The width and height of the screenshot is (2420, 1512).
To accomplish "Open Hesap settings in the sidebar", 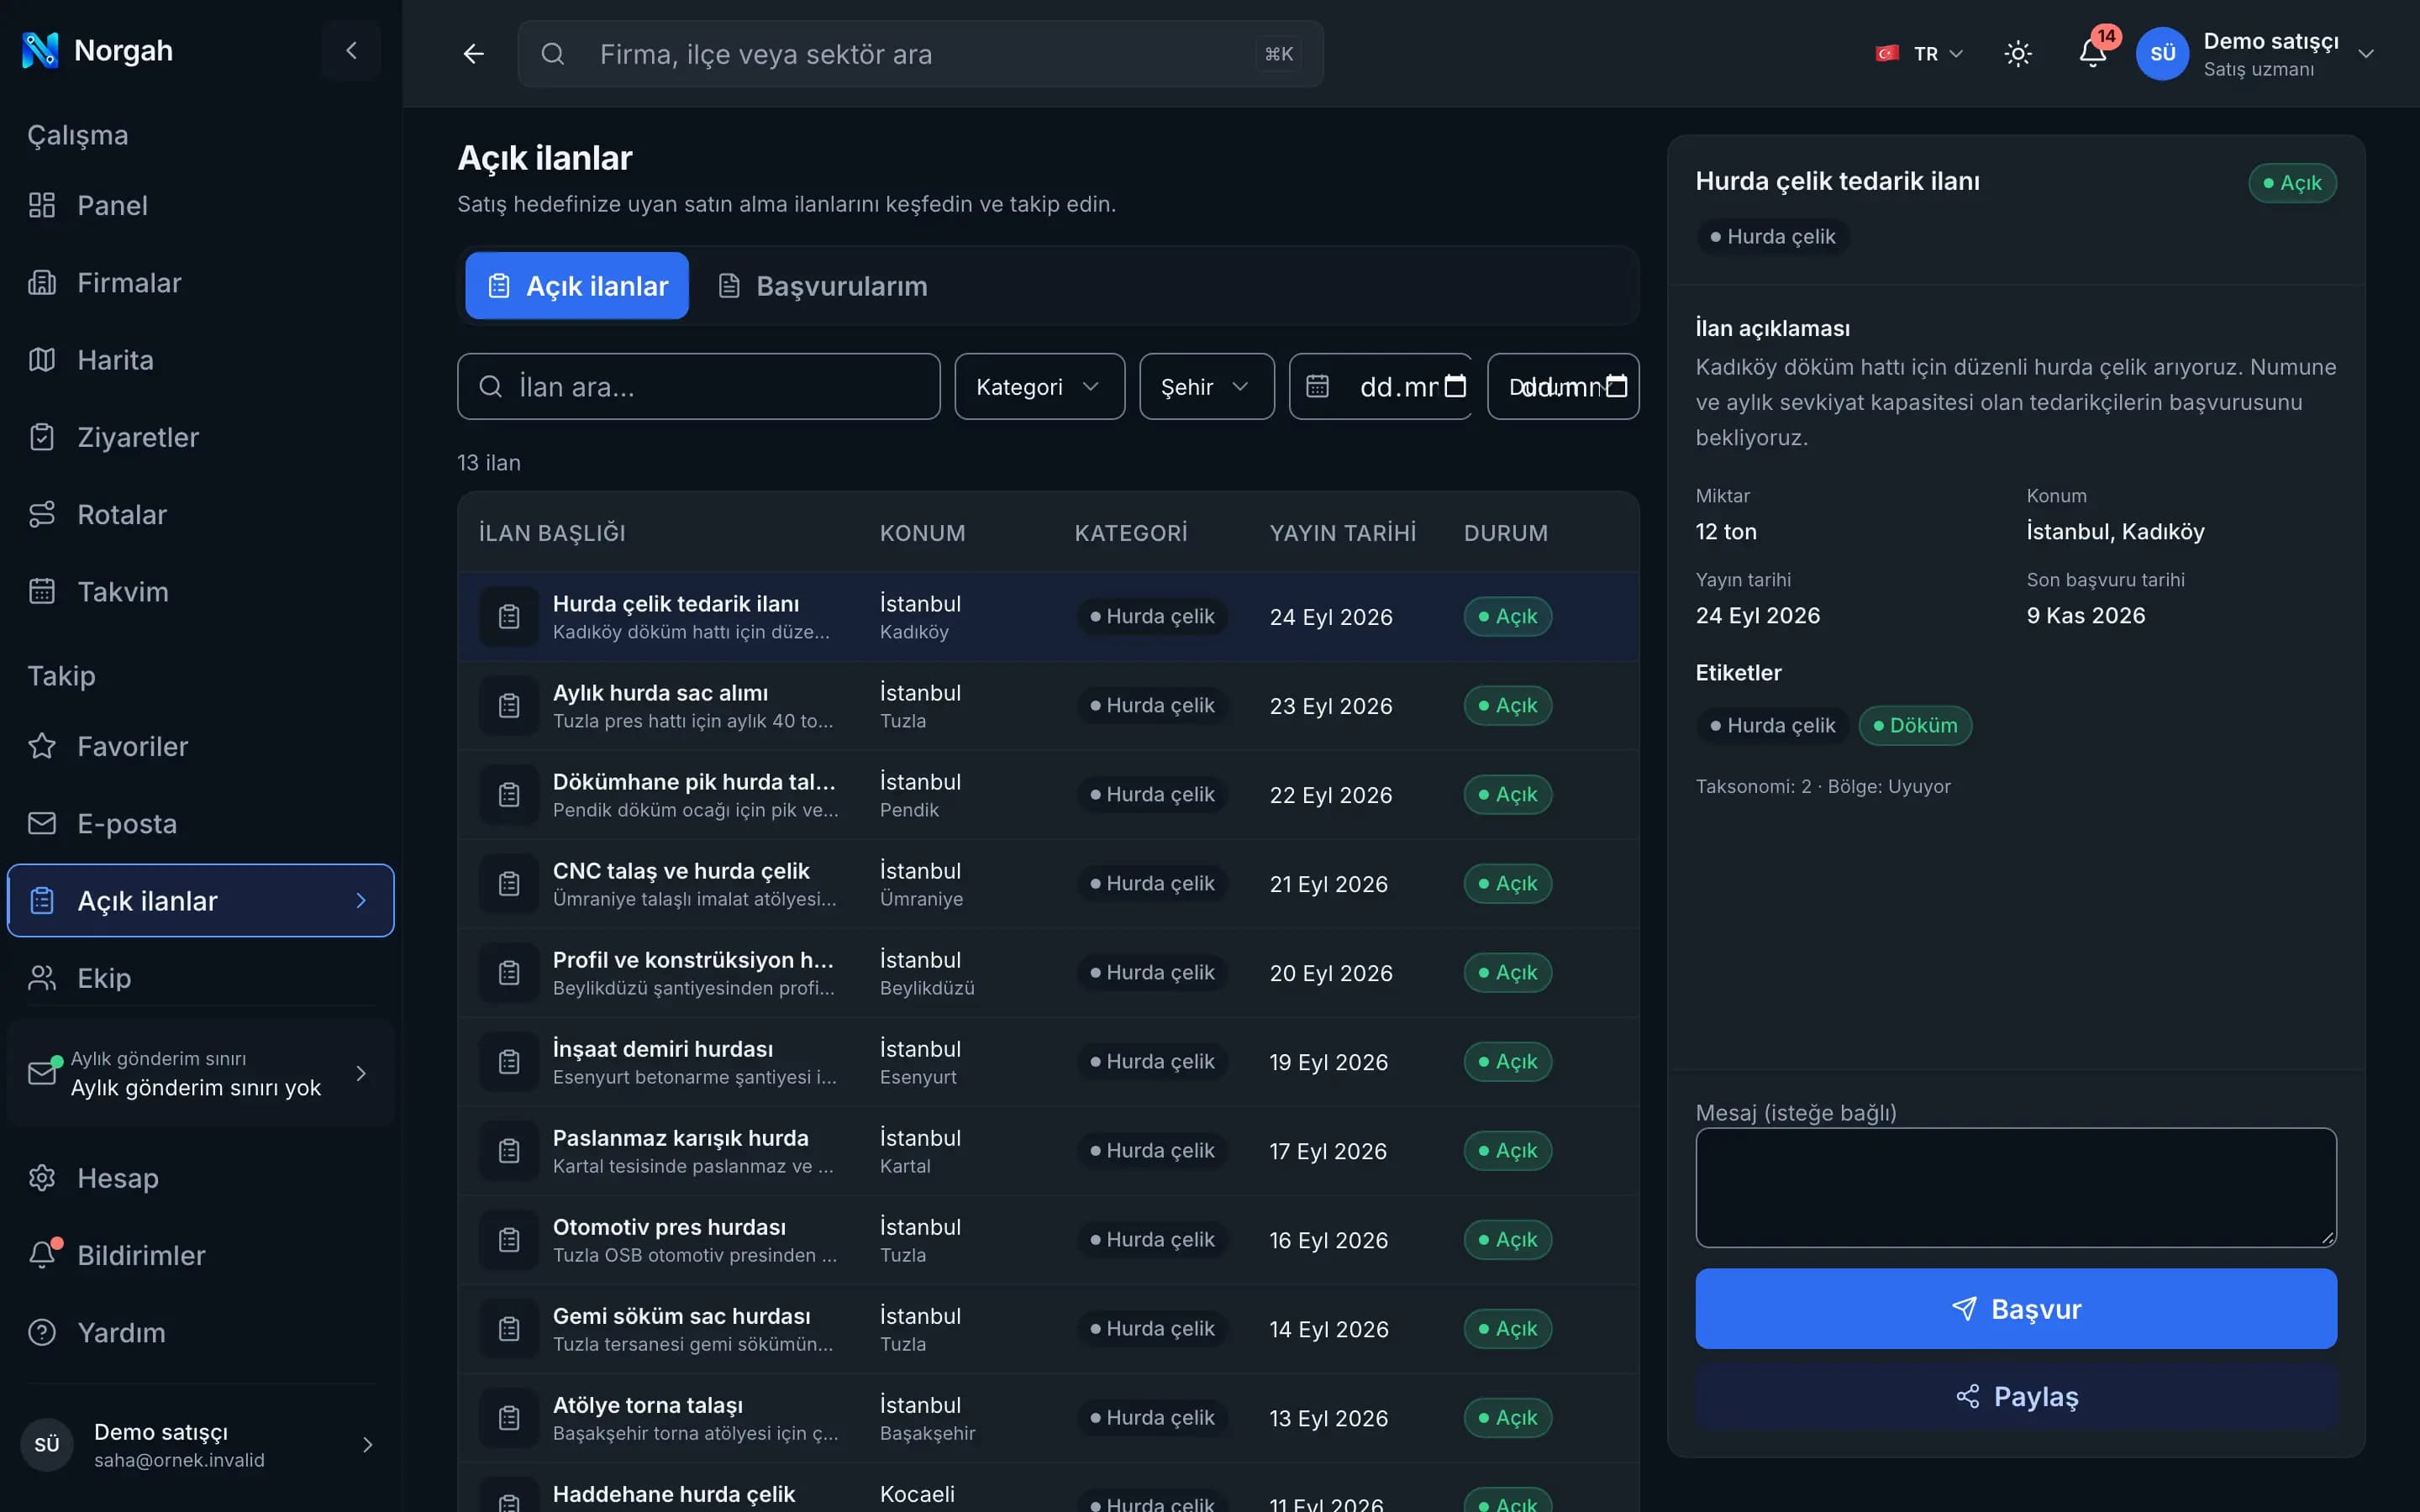I will (200, 1178).
